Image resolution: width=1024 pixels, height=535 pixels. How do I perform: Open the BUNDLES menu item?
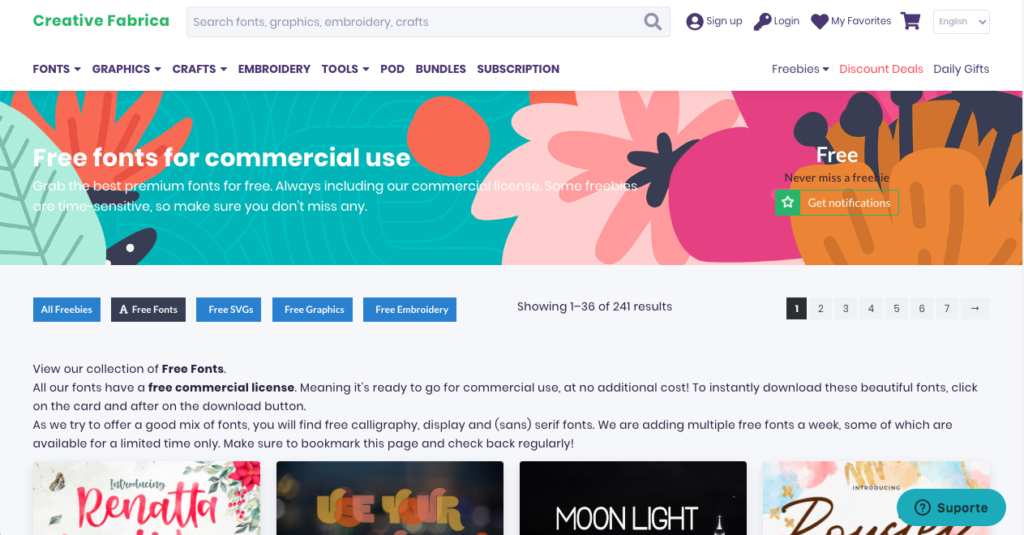click(441, 69)
